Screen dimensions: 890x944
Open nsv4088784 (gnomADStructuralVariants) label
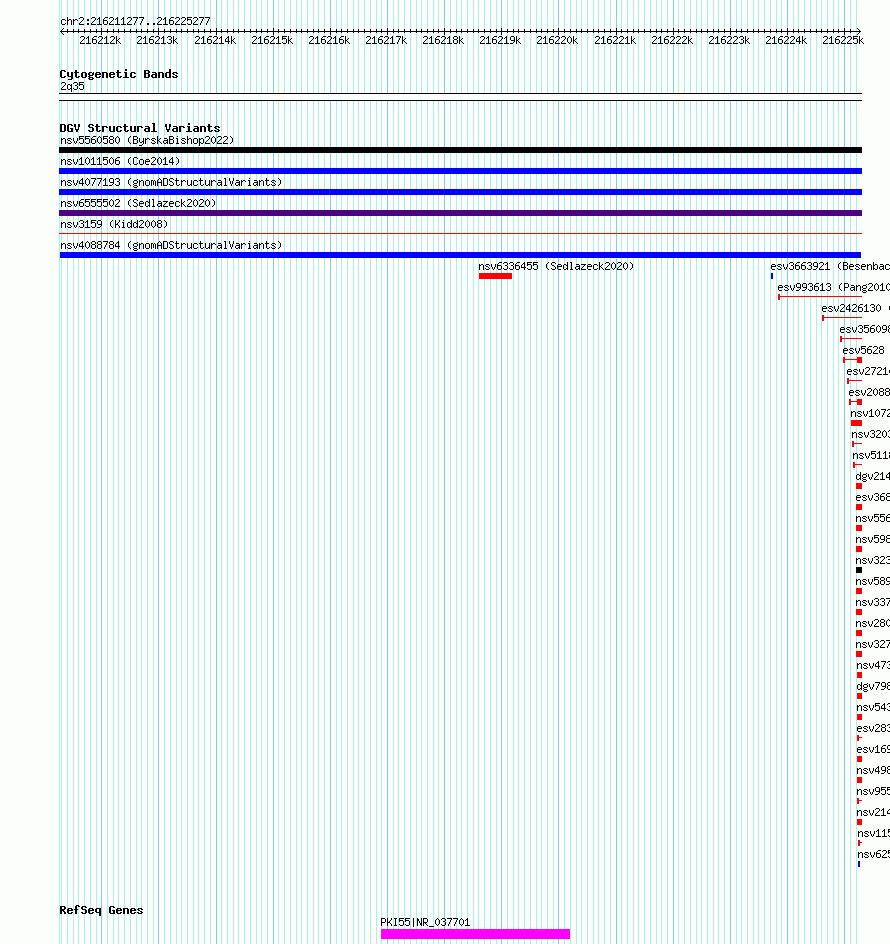171,245
